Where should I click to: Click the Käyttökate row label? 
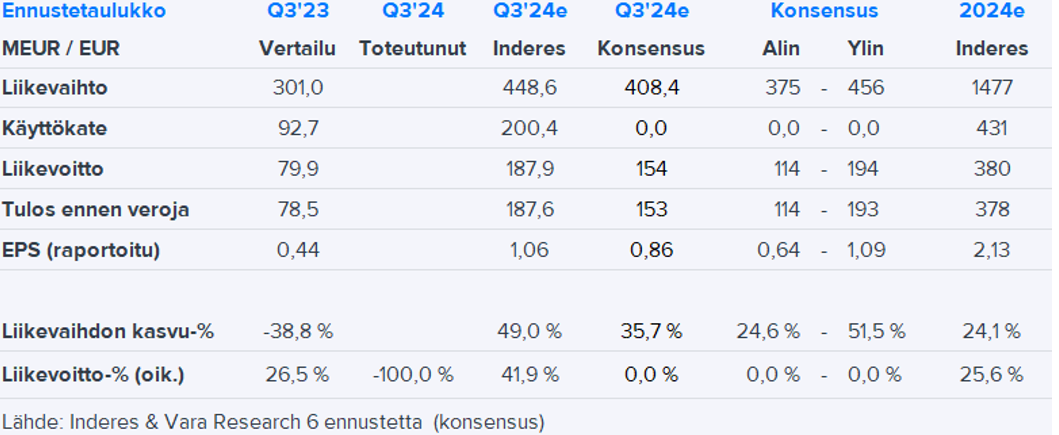coord(55,128)
